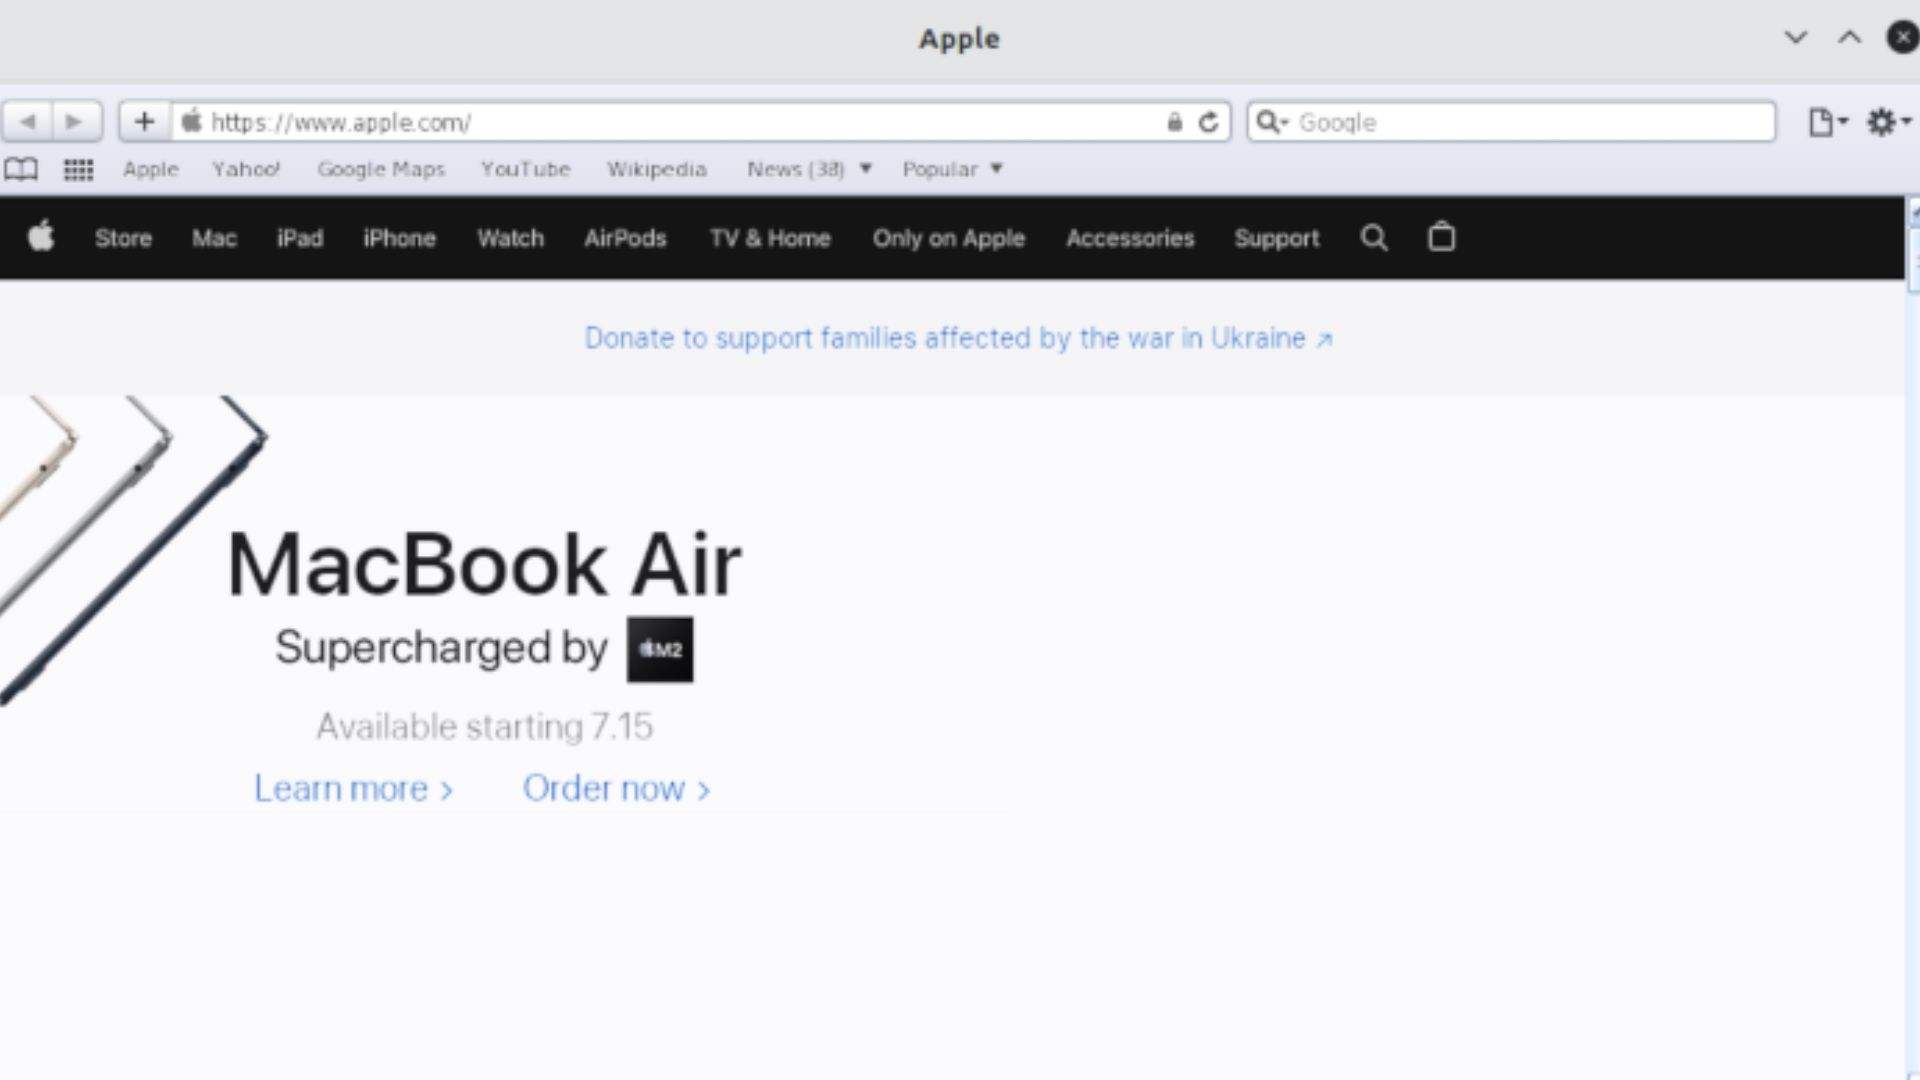Reload the page with the refresh icon
This screenshot has width=1920, height=1080.
point(1209,122)
